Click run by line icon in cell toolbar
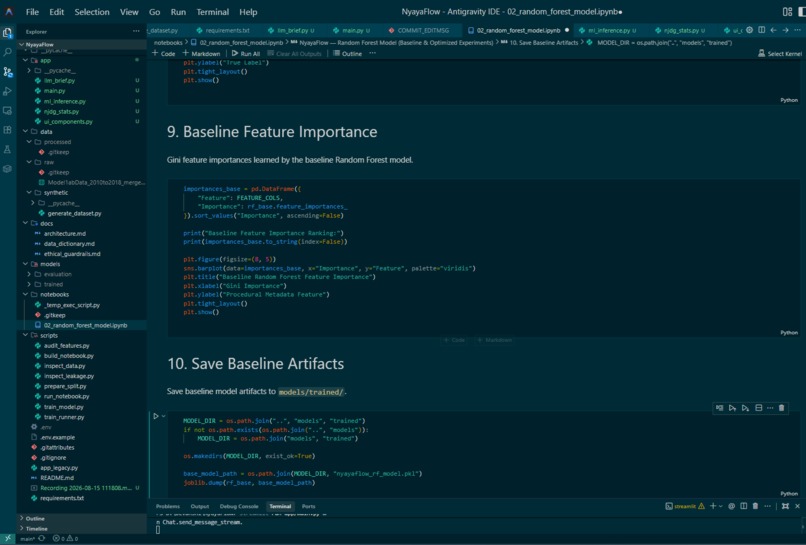 [x=720, y=408]
